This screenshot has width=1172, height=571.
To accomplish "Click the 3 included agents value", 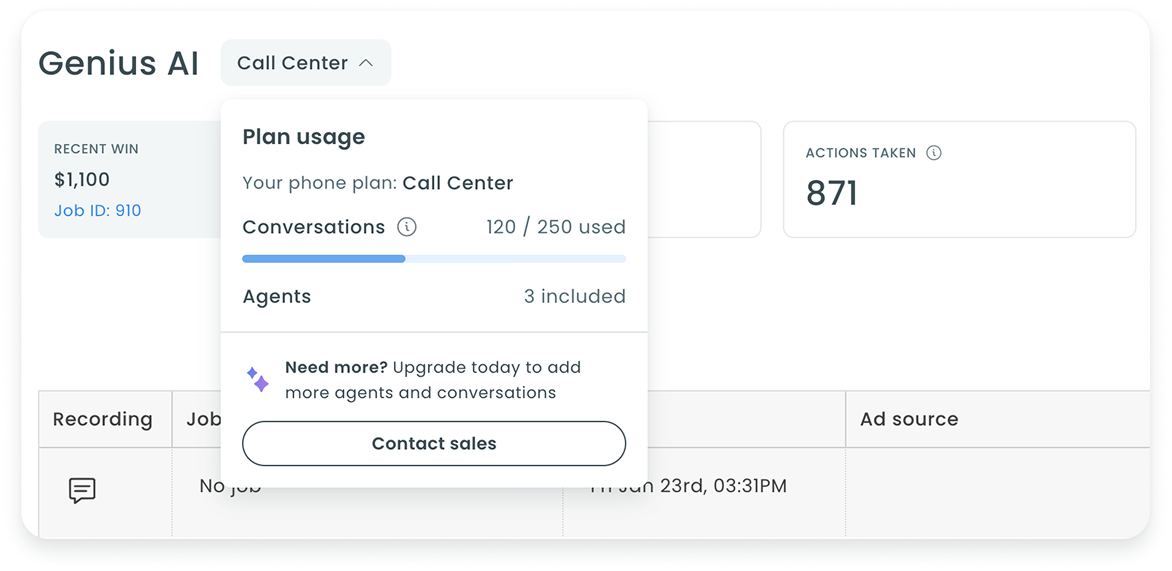I will 574,296.
